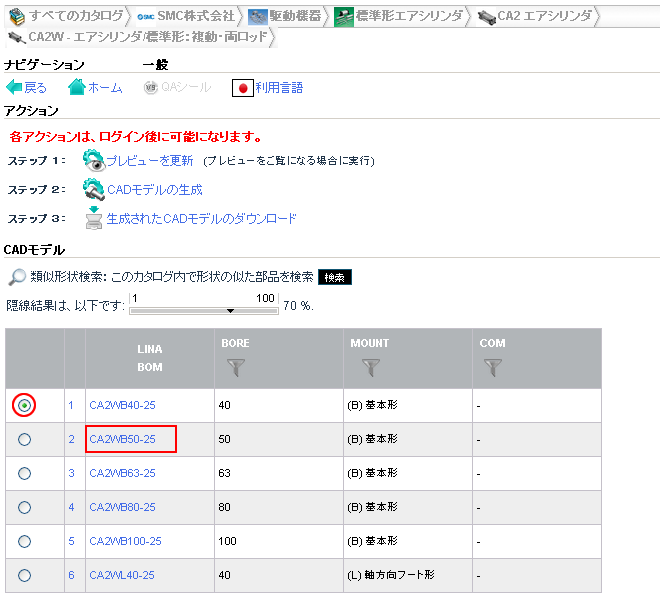Open the BORE column filter
660x593 pixels.
236,368
